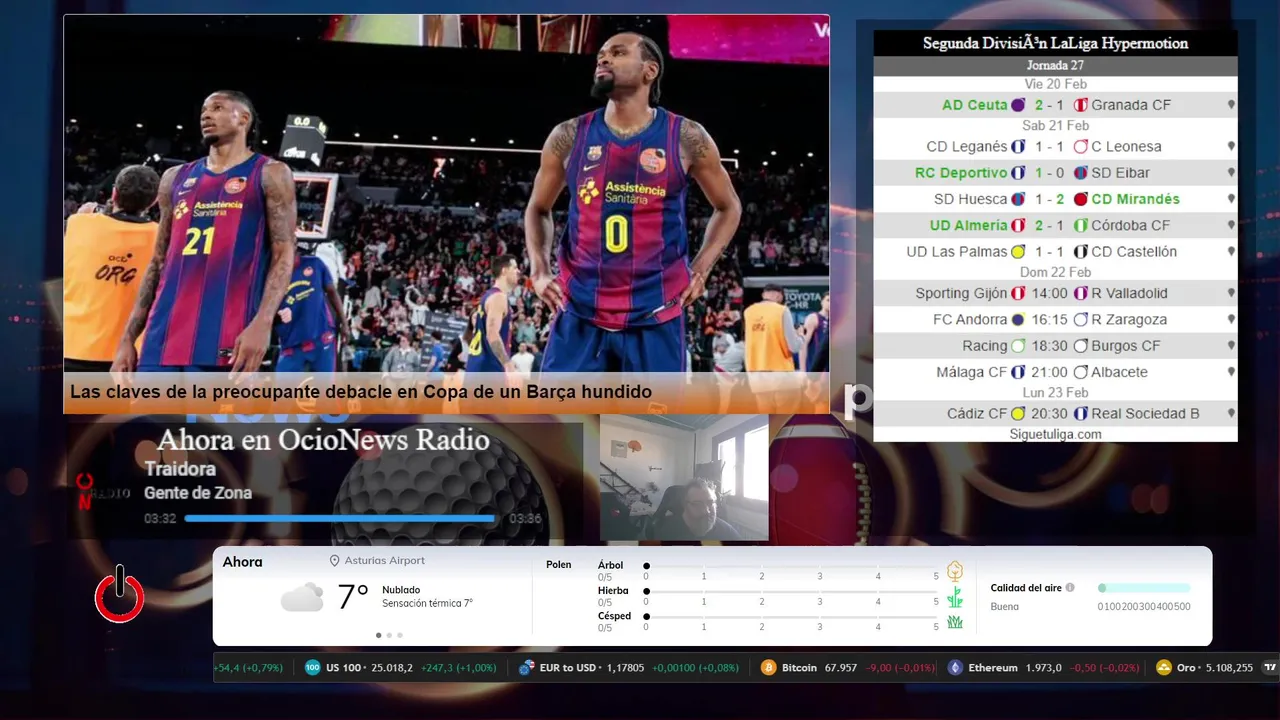This screenshot has width=1280, height=720.
Task: Click the red power button icon
Action: (120, 595)
